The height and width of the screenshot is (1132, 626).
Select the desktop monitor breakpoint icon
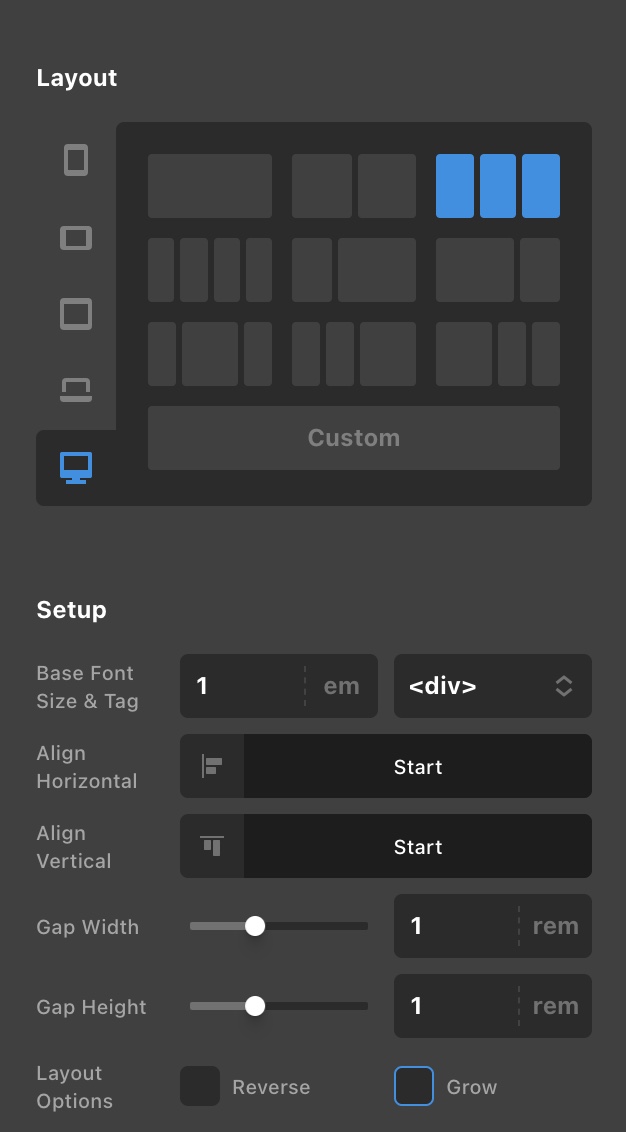[76, 467]
